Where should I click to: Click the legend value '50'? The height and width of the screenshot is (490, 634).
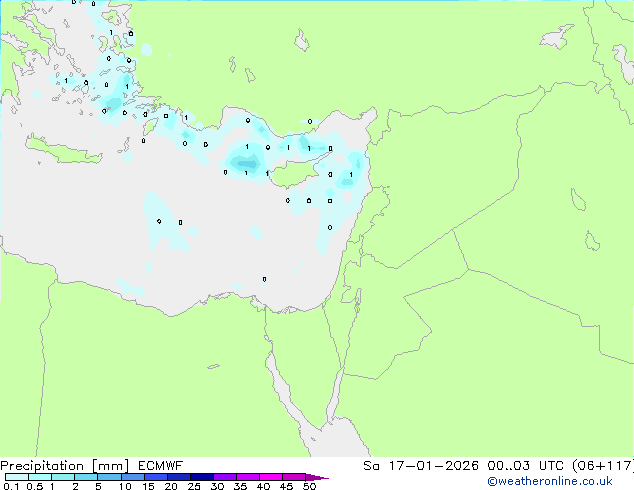click(309, 486)
